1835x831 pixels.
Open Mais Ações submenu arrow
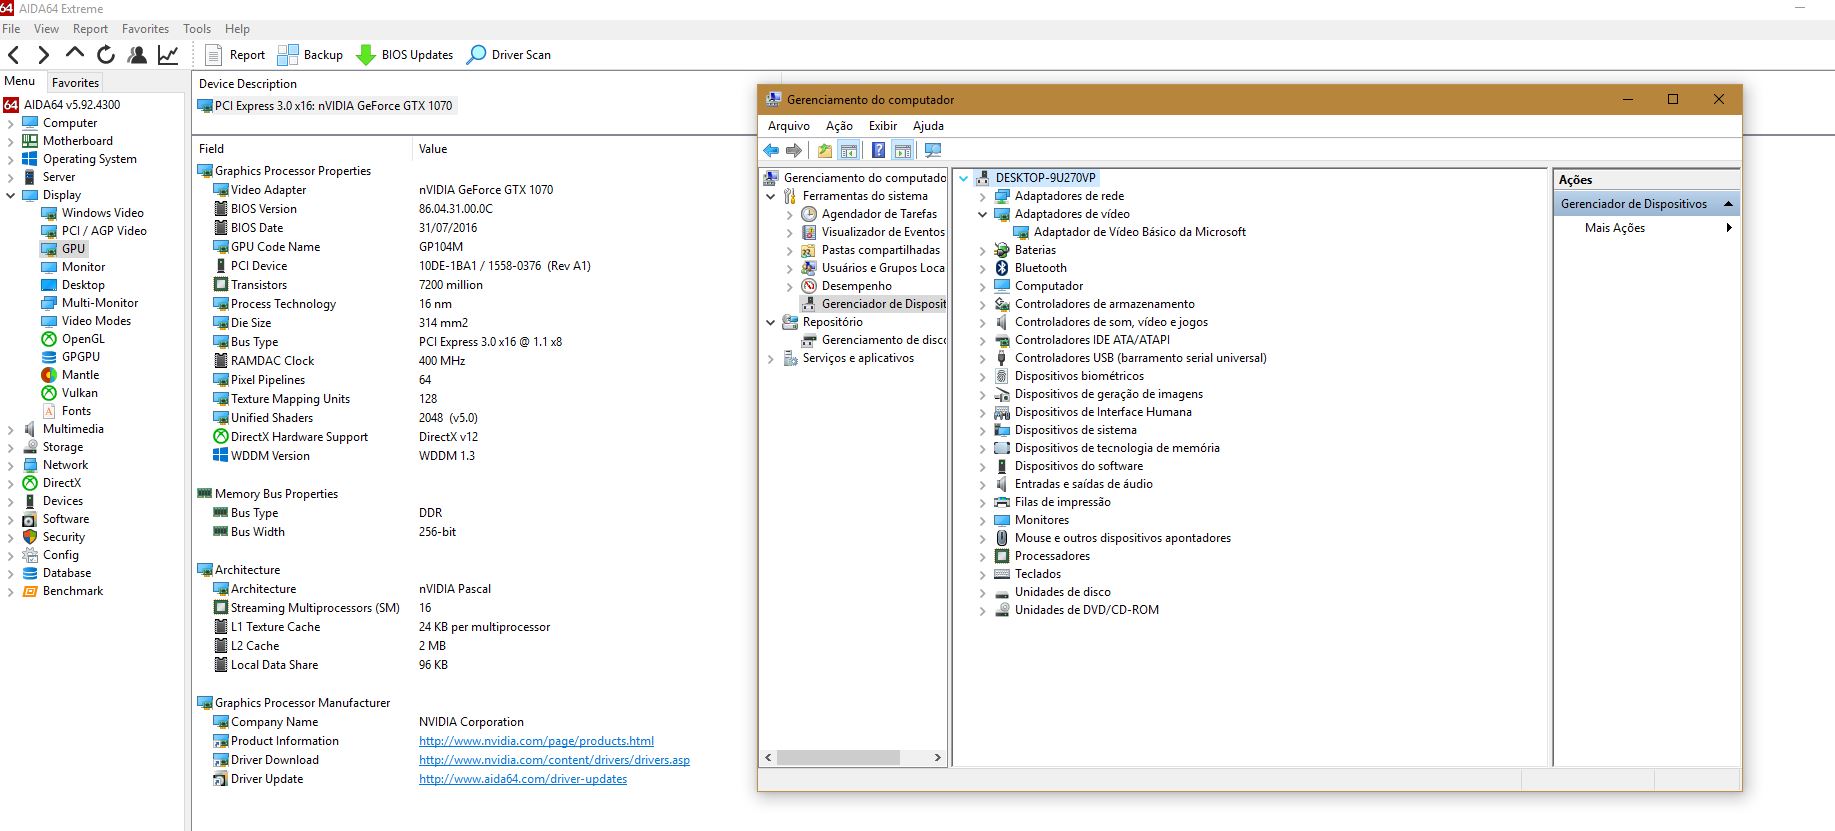tap(1729, 228)
